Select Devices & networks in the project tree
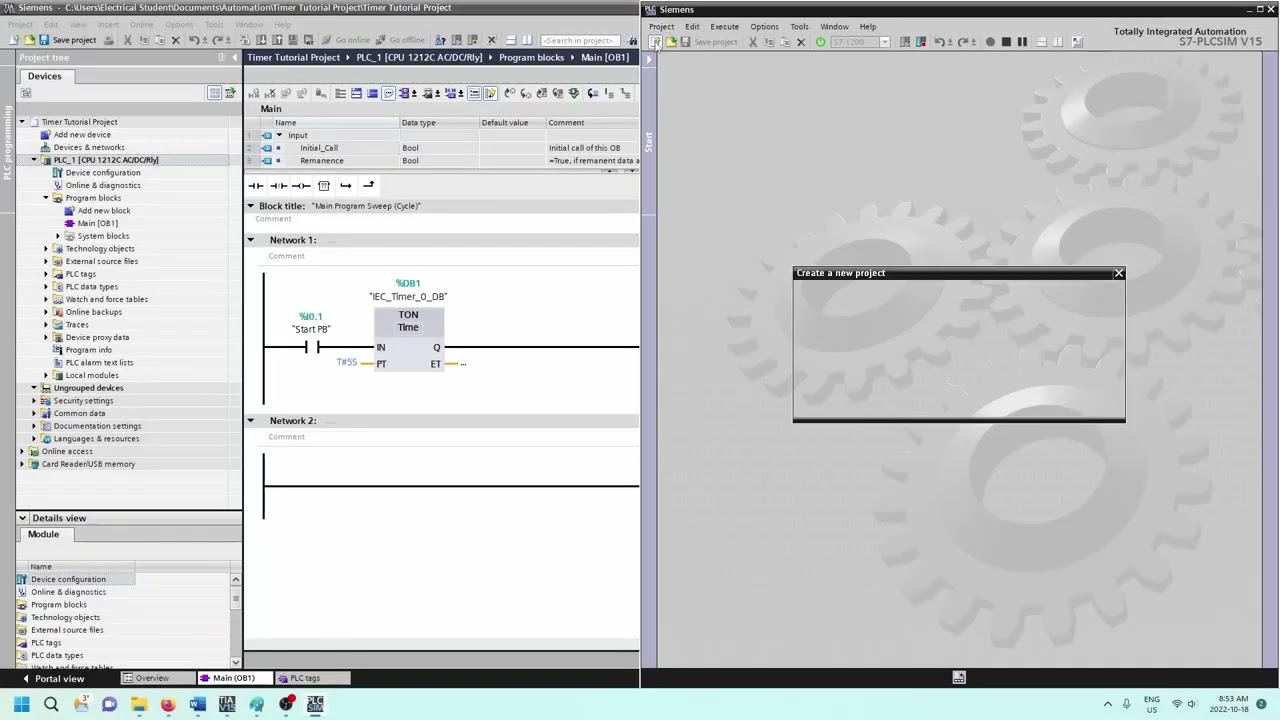The width and height of the screenshot is (1280, 720). tap(89, 147)
